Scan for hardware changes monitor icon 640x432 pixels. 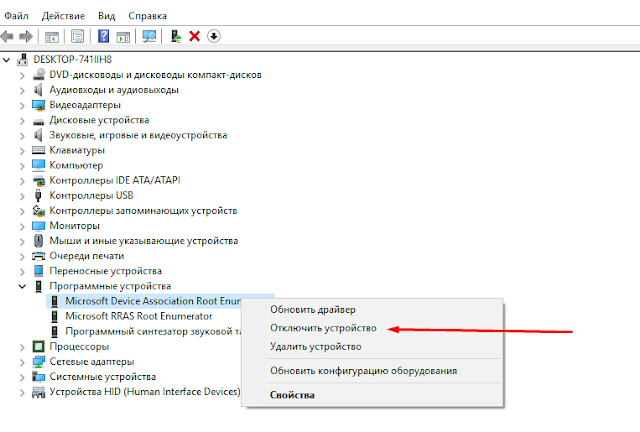point(149,36)
